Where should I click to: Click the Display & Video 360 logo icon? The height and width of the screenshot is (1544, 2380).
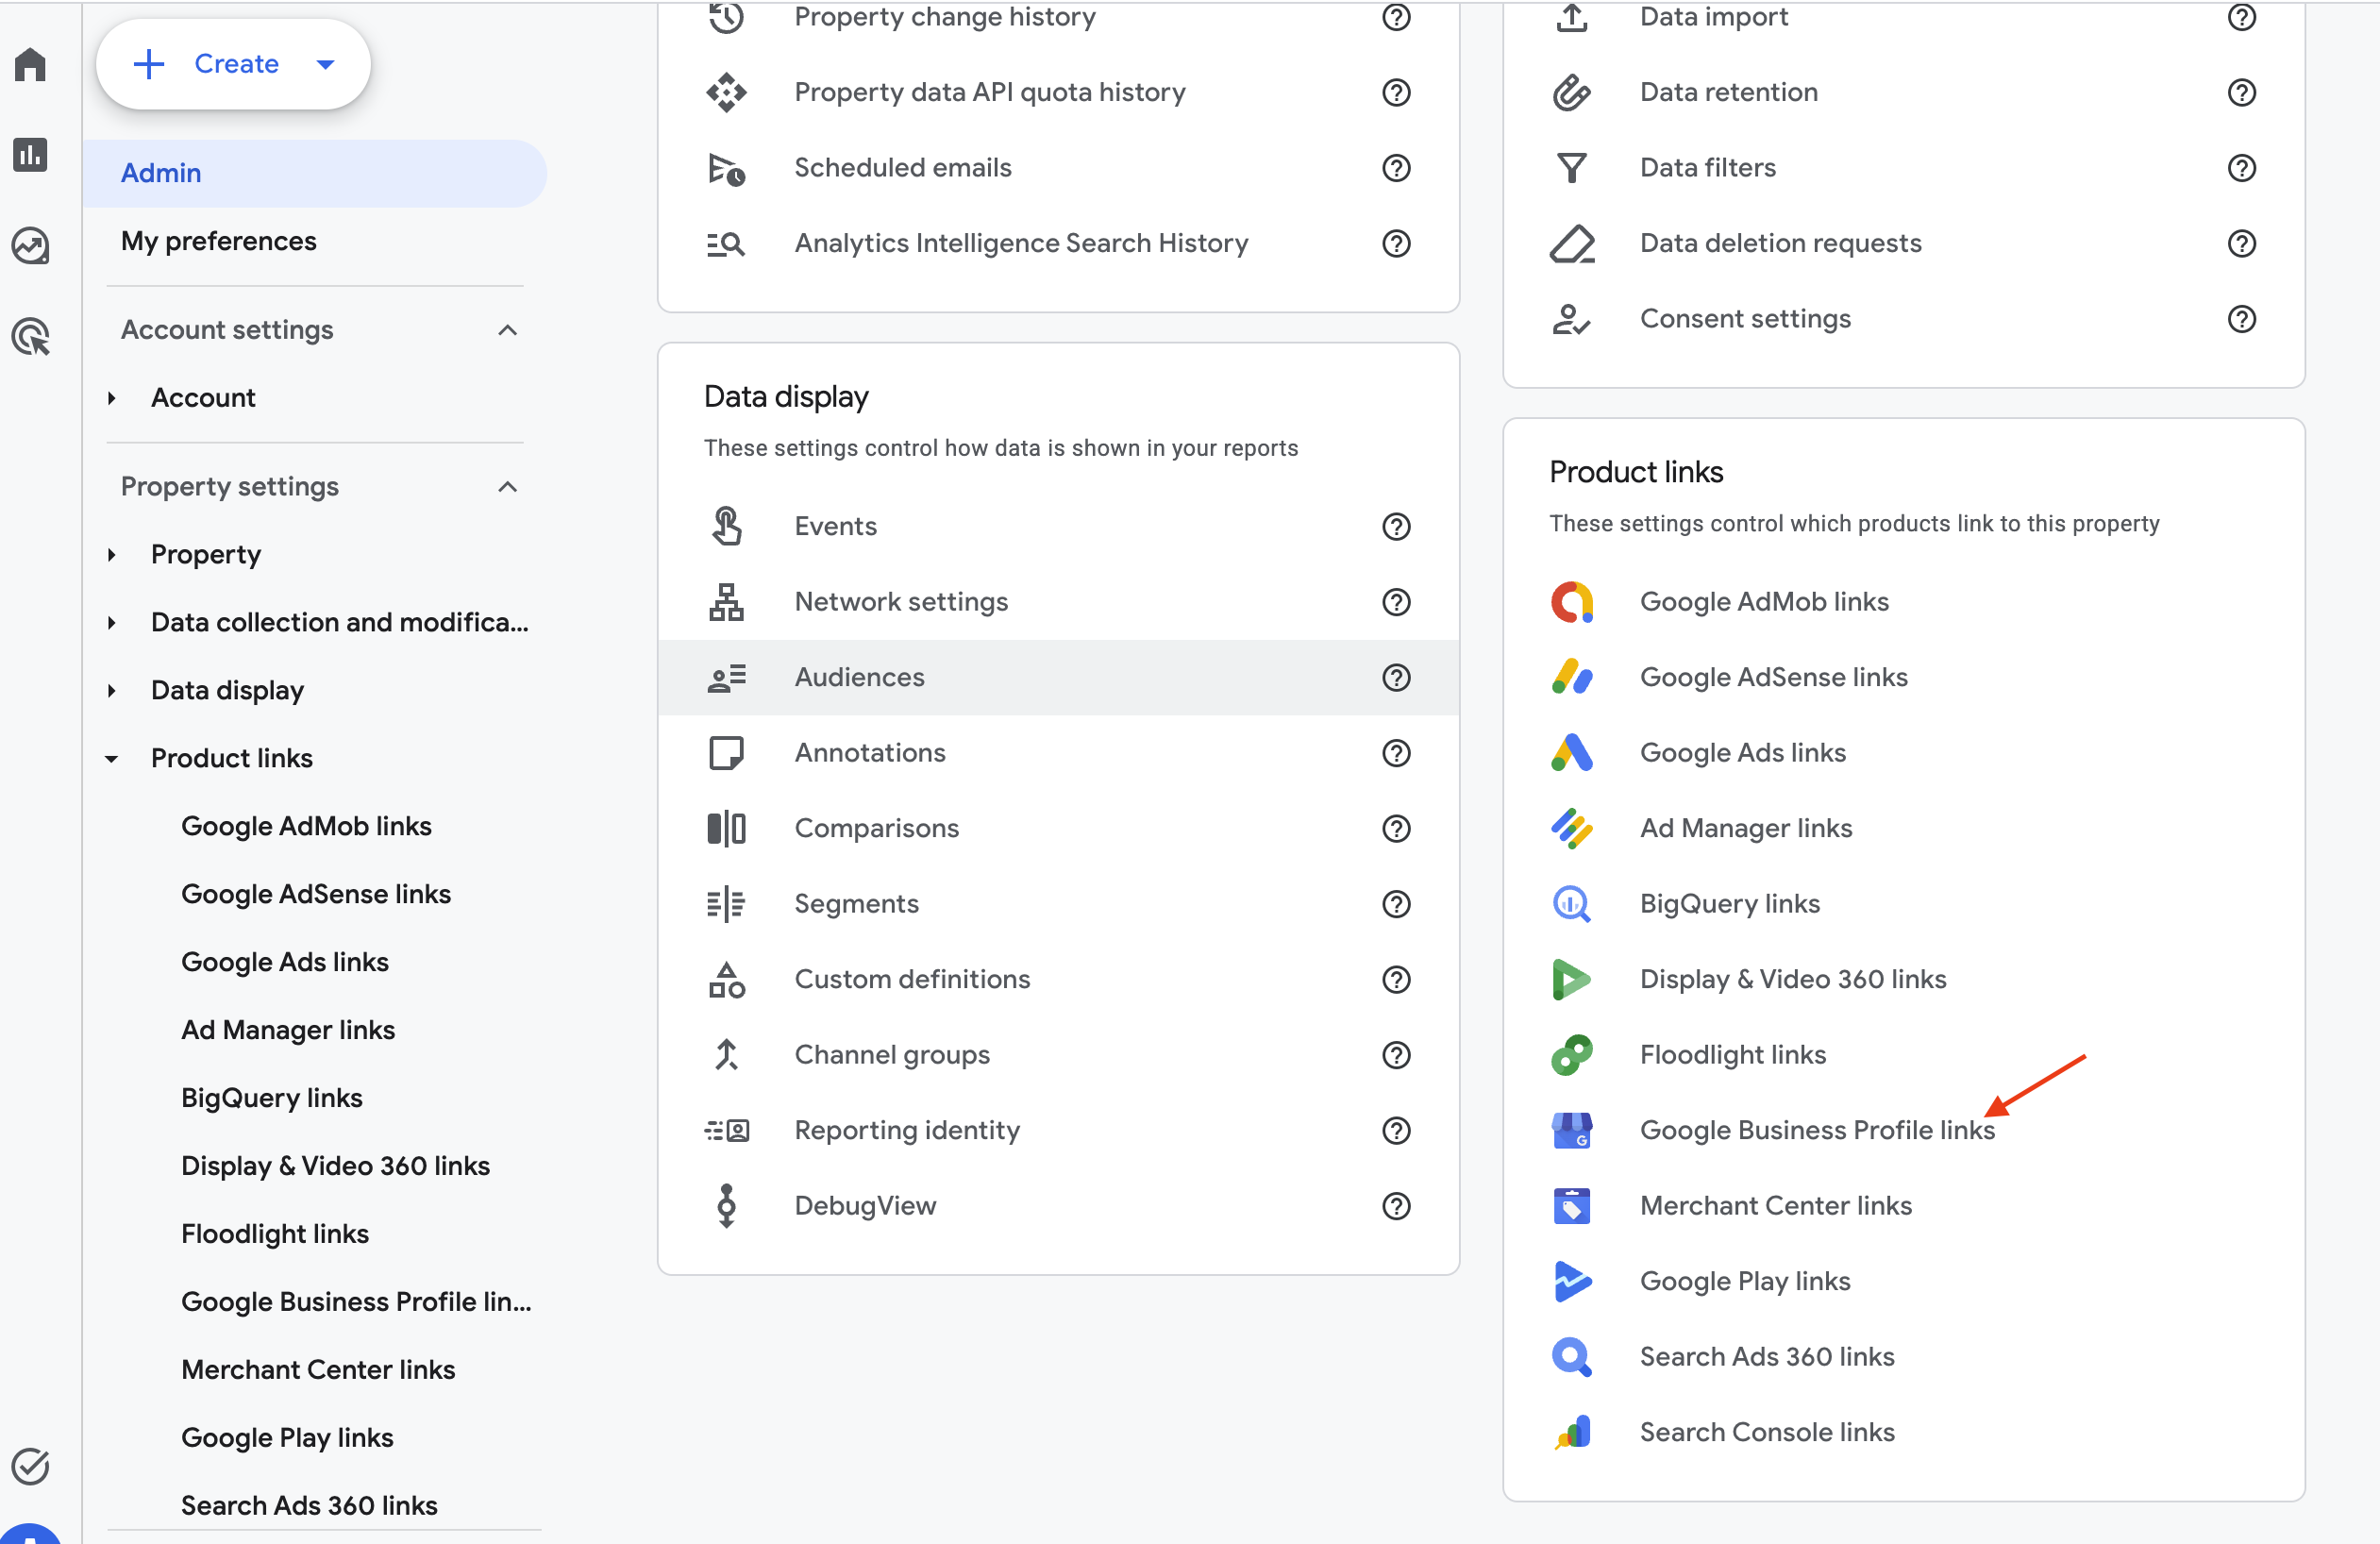coord(1572,980)
